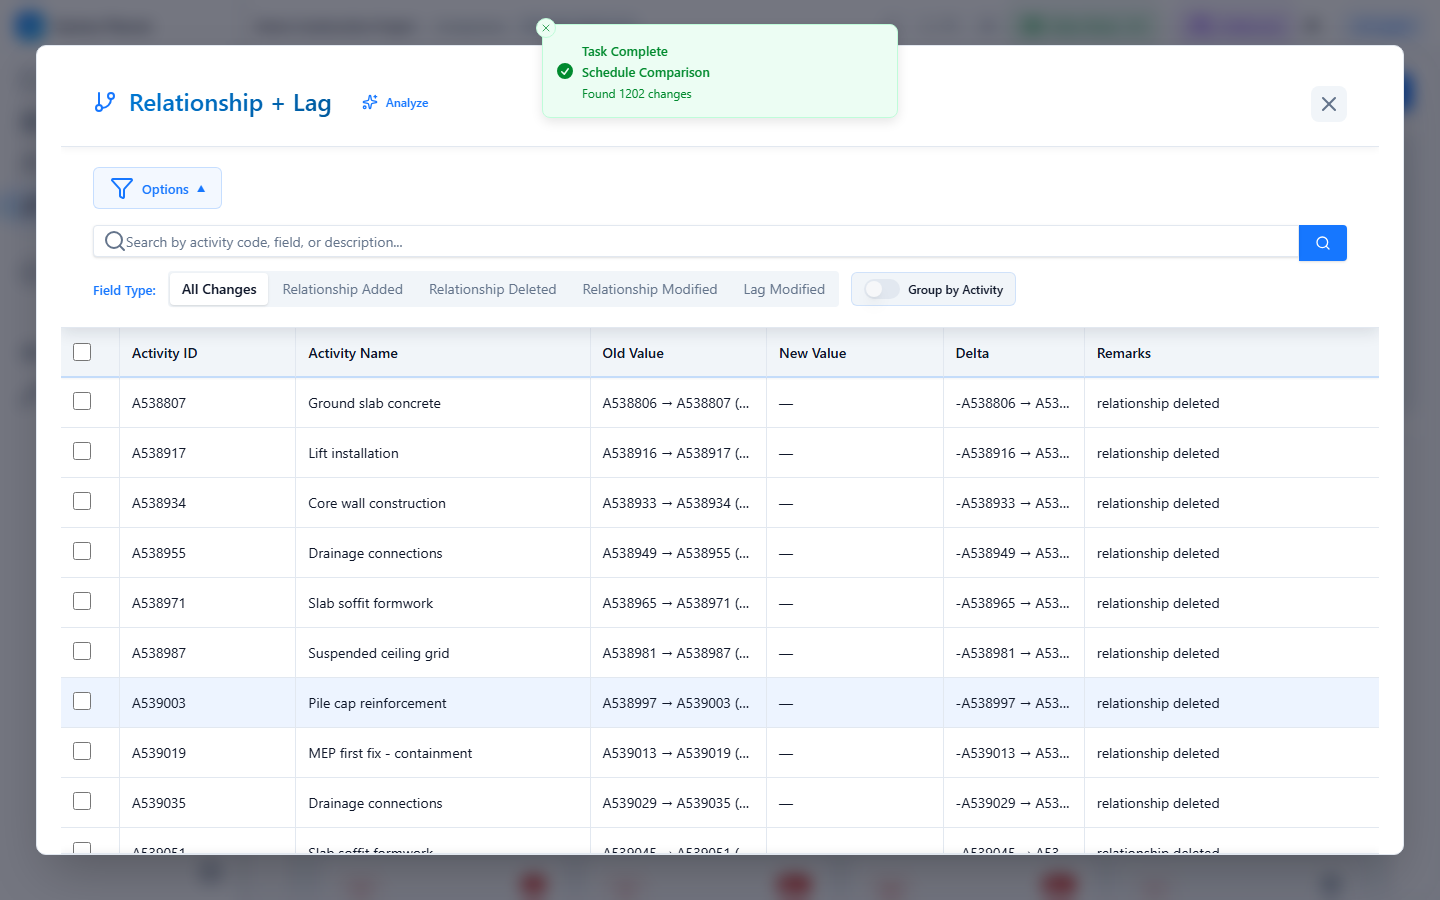1440x900 pixels.
Task: Click the Lift installation activity name
Action: click(353, 453)
